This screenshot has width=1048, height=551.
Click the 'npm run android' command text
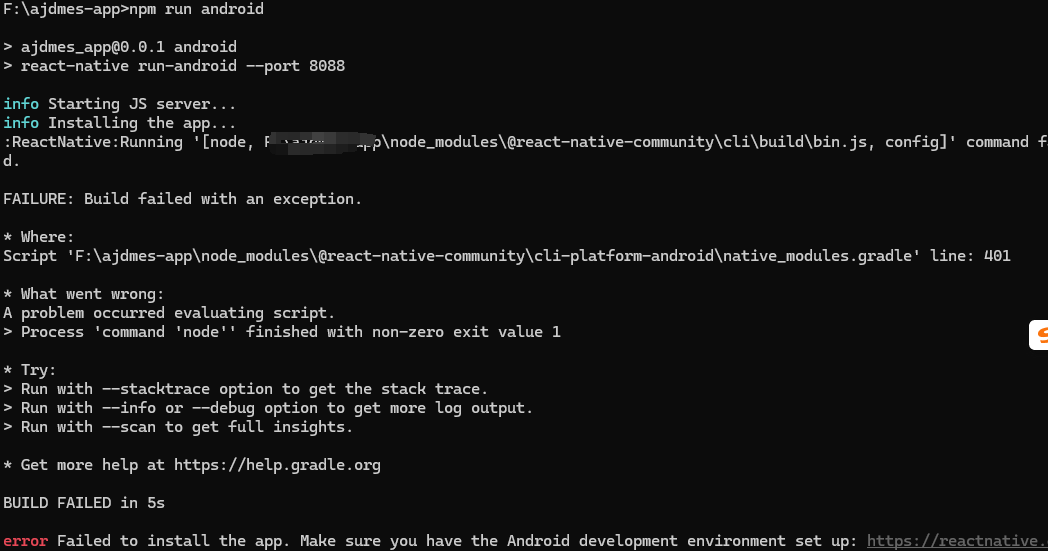click(x=196, y=9)
